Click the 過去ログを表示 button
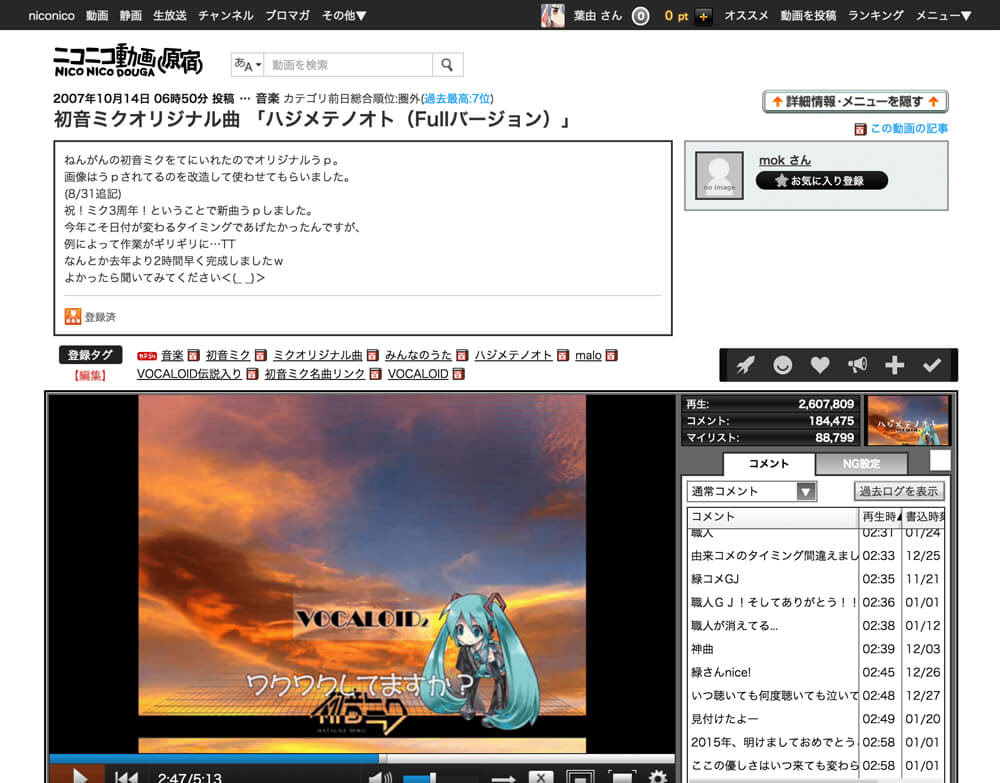The height and width of the screenshot is (783, 1000). coord(899,491)
